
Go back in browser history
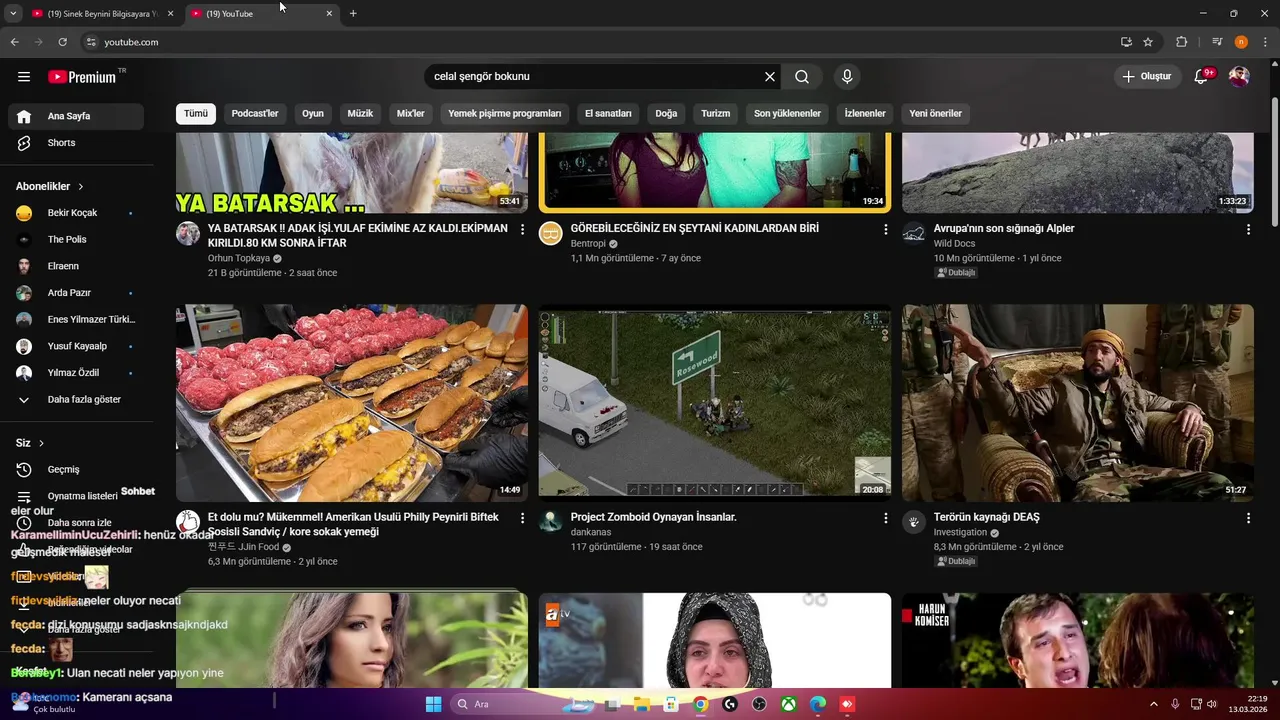coord(14,42)
